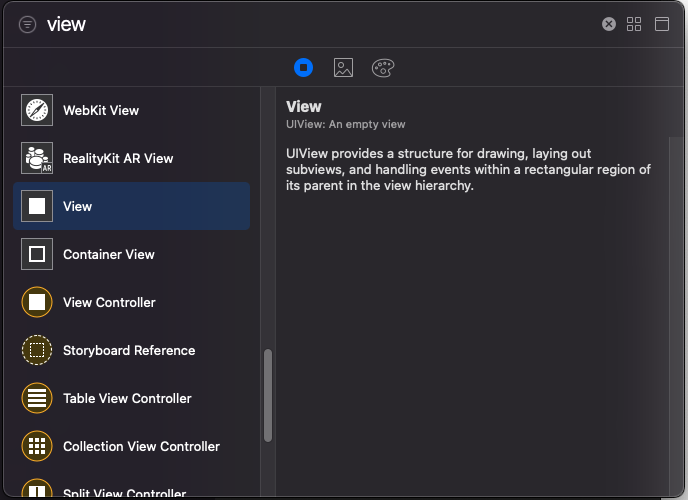
Task: Select the Image media library tab
Action: [343, 68]
